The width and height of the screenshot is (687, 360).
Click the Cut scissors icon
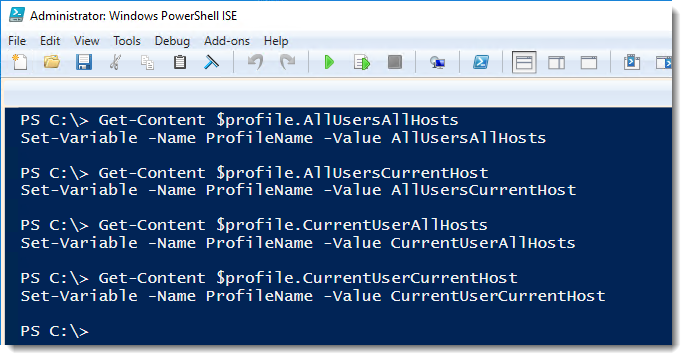pos(115,62)
